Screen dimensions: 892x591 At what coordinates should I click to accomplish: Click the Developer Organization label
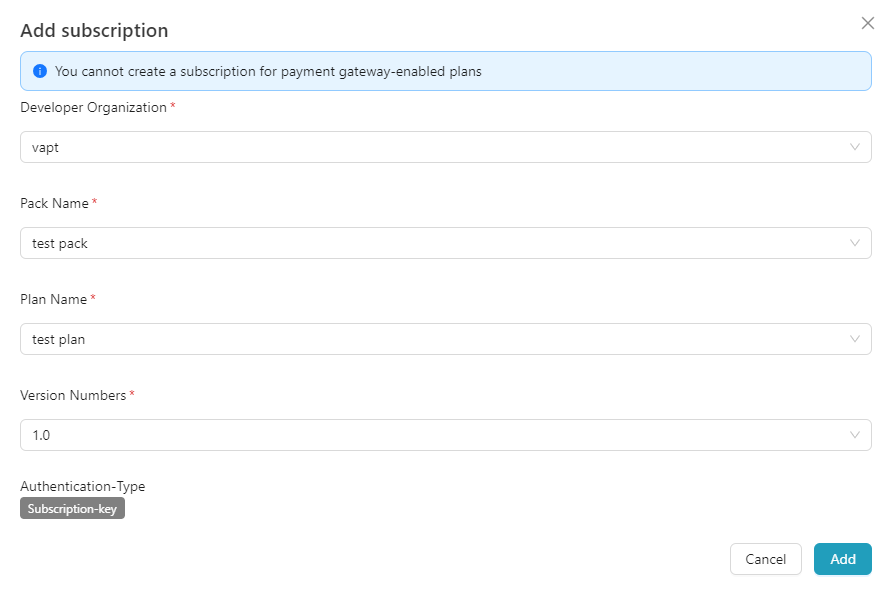coord(93,107)
